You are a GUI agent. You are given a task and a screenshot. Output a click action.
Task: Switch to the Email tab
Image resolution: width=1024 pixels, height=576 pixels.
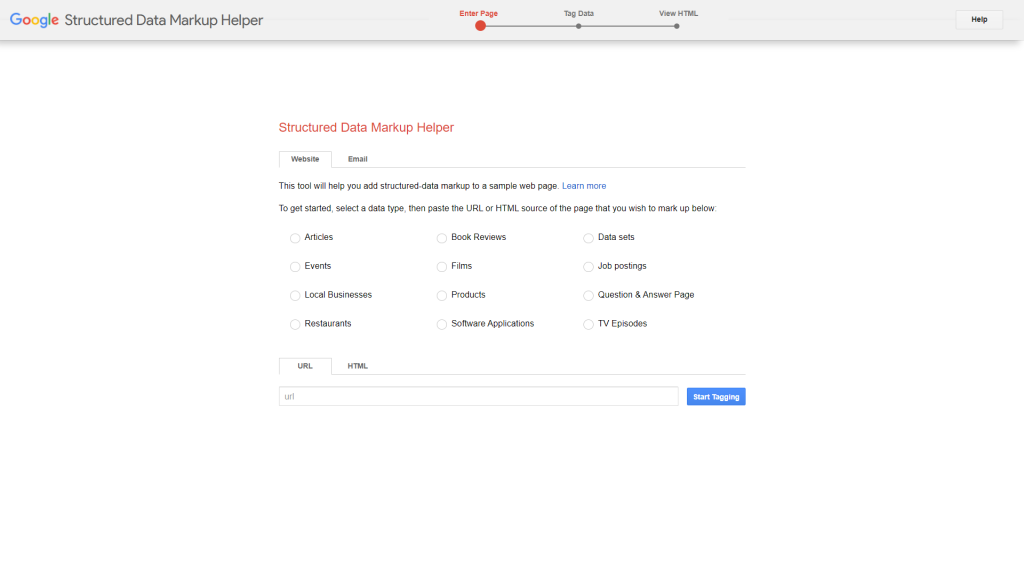[357, 159]
